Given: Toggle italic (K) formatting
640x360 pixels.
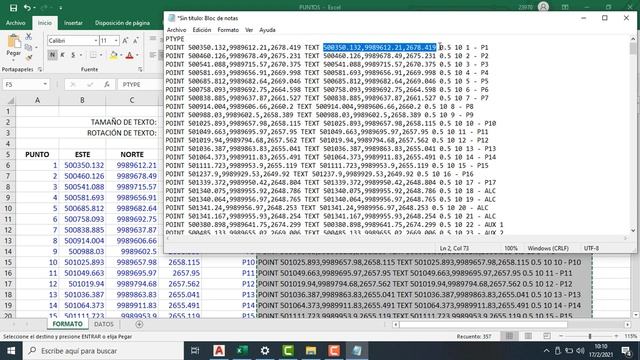Looking at the screenshot, I should coord(62,55).
